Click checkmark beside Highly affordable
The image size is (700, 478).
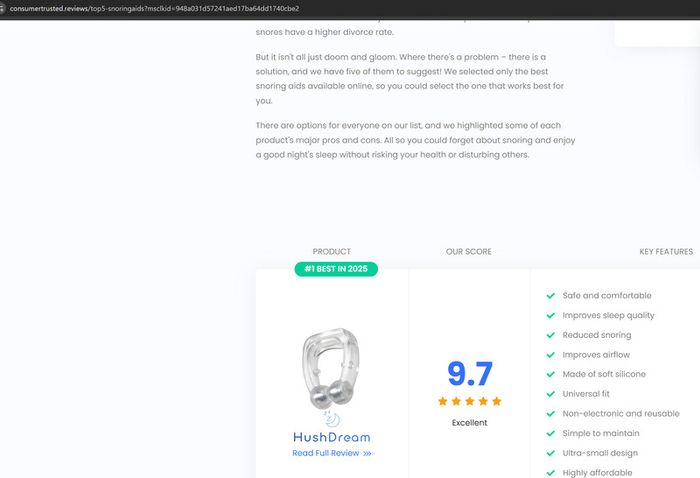[x=550, y=473]
